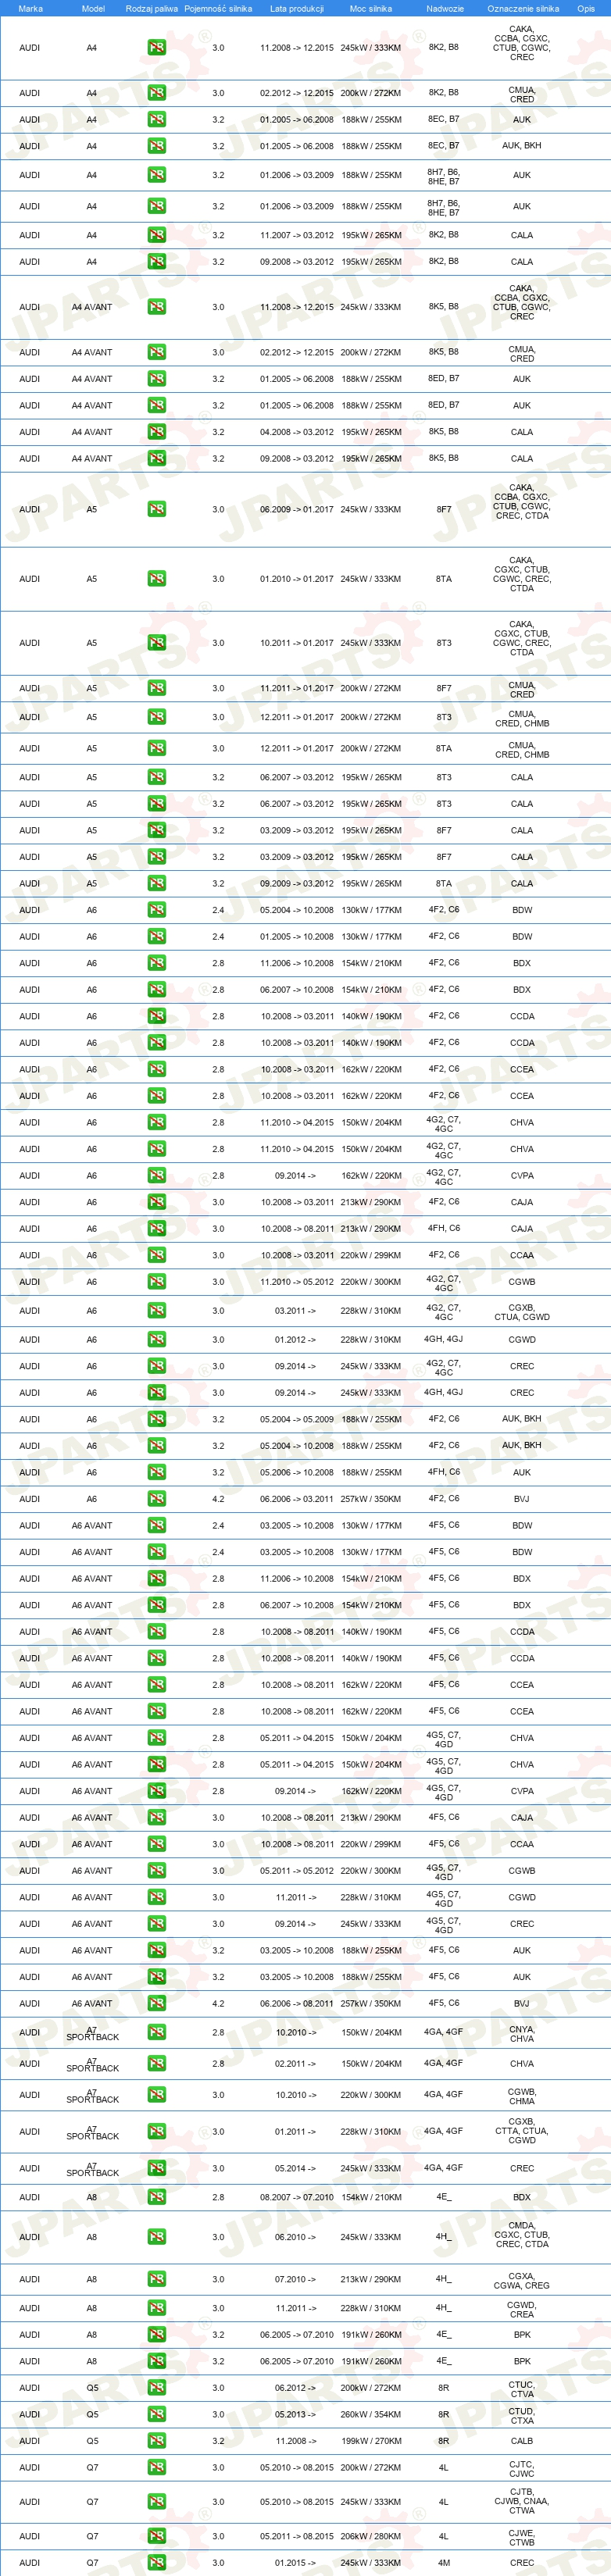The image size is (611, 2576).
Task: Click the Lata produkcji column header
Action: click(297, 8)
